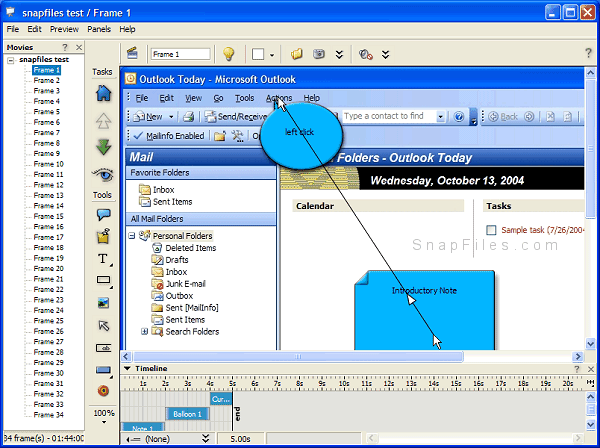Click the Frame 1 name field

click(181, 54)
